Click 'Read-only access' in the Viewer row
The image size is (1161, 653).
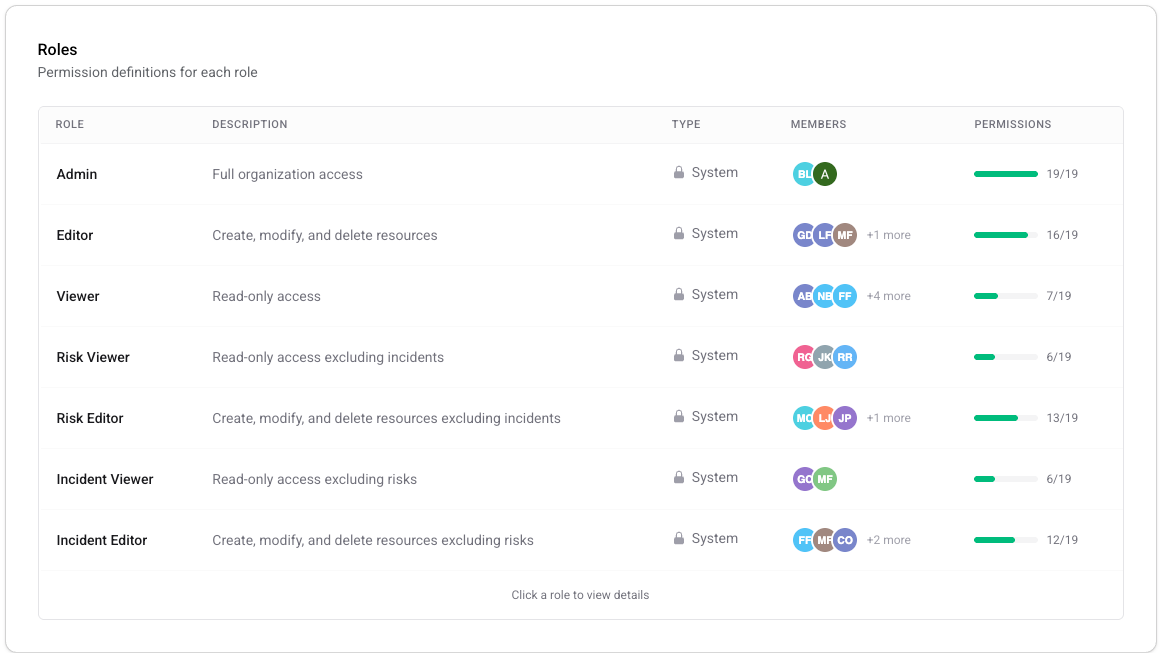point(267,296)
